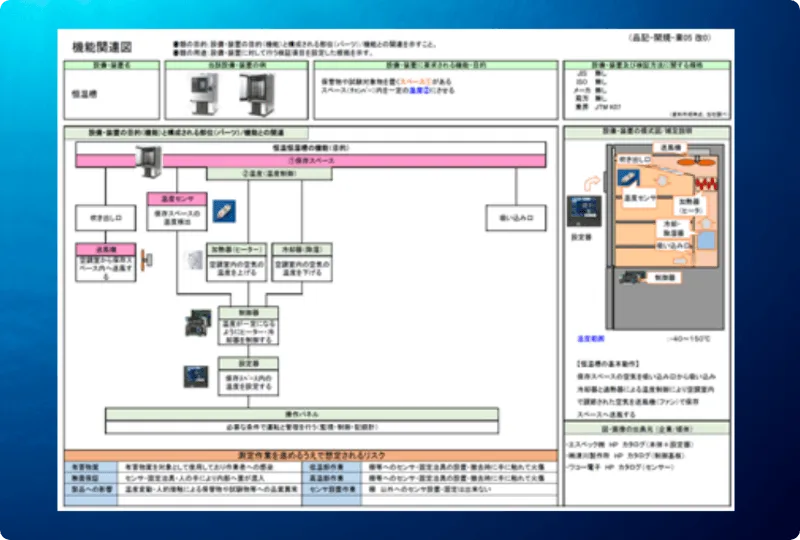This screenshot has height=540, width=800.
Task: Click the orange risk section header
Action: coord(310,454)
